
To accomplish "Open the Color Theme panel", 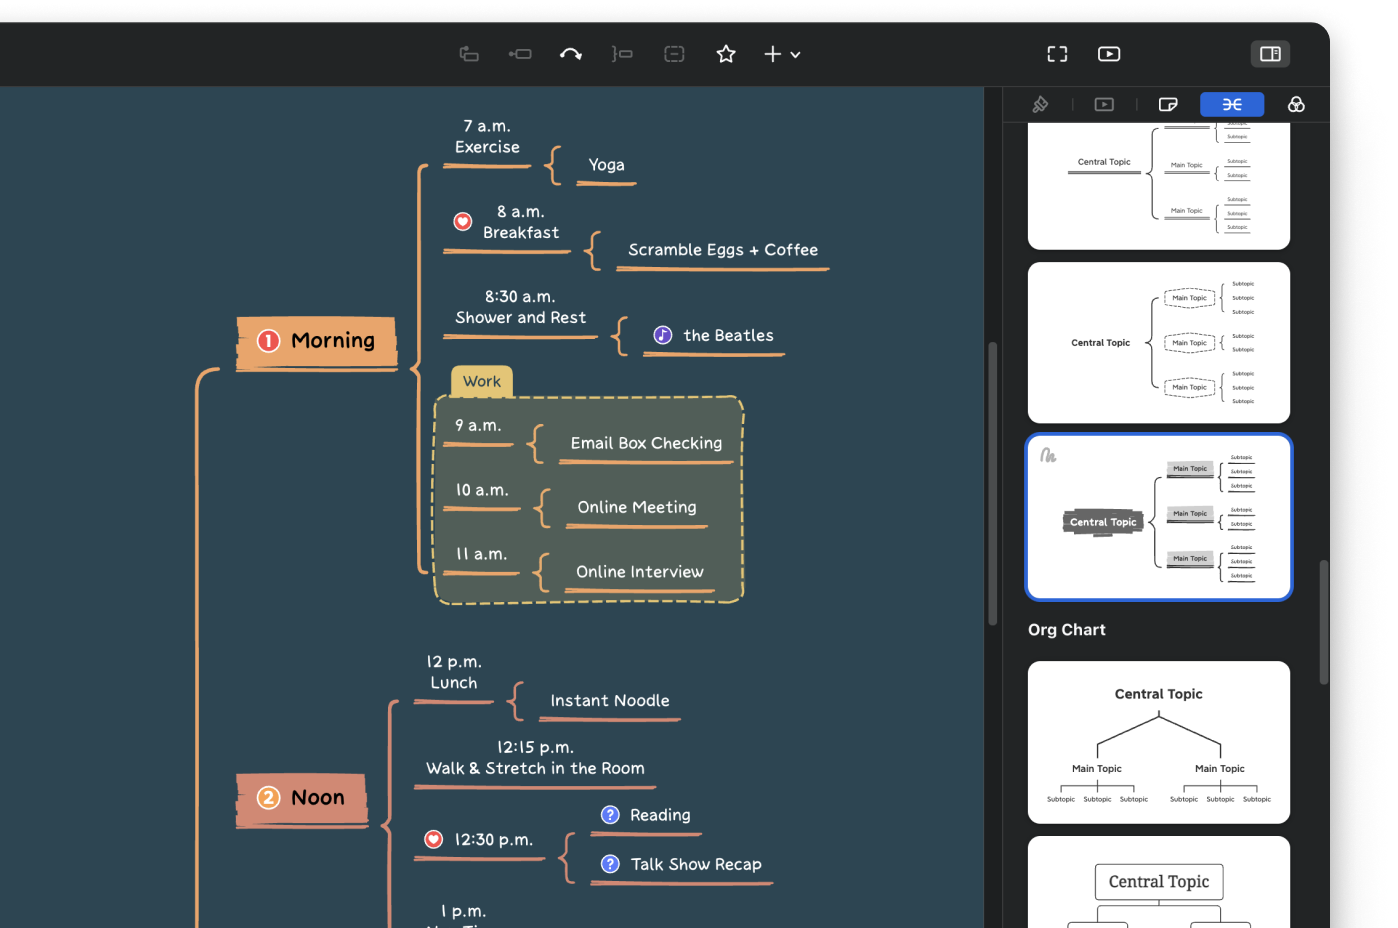I will [x=1296, y=103].
